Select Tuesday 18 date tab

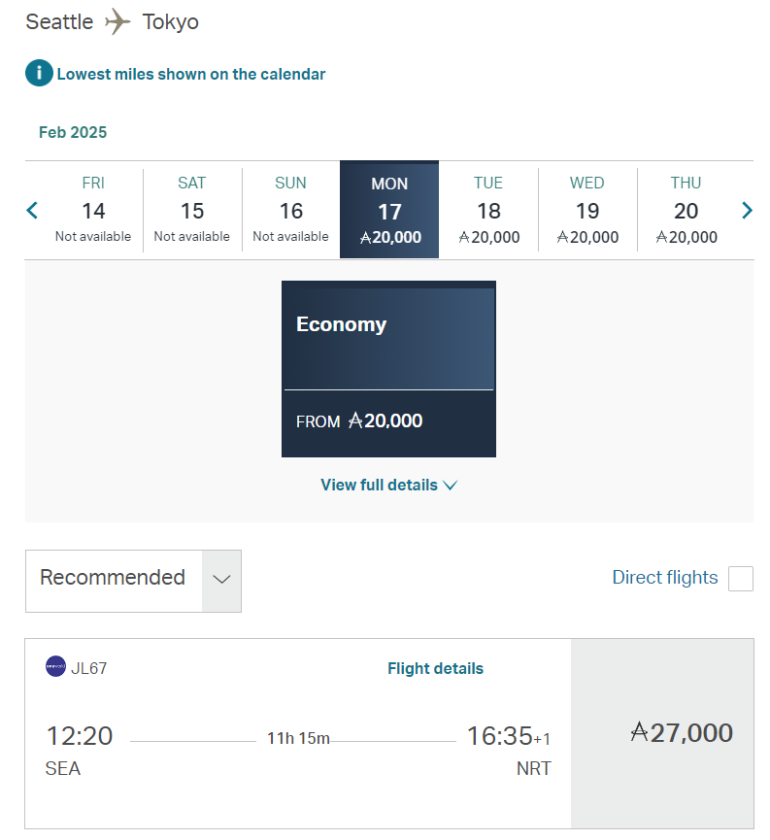488,210
